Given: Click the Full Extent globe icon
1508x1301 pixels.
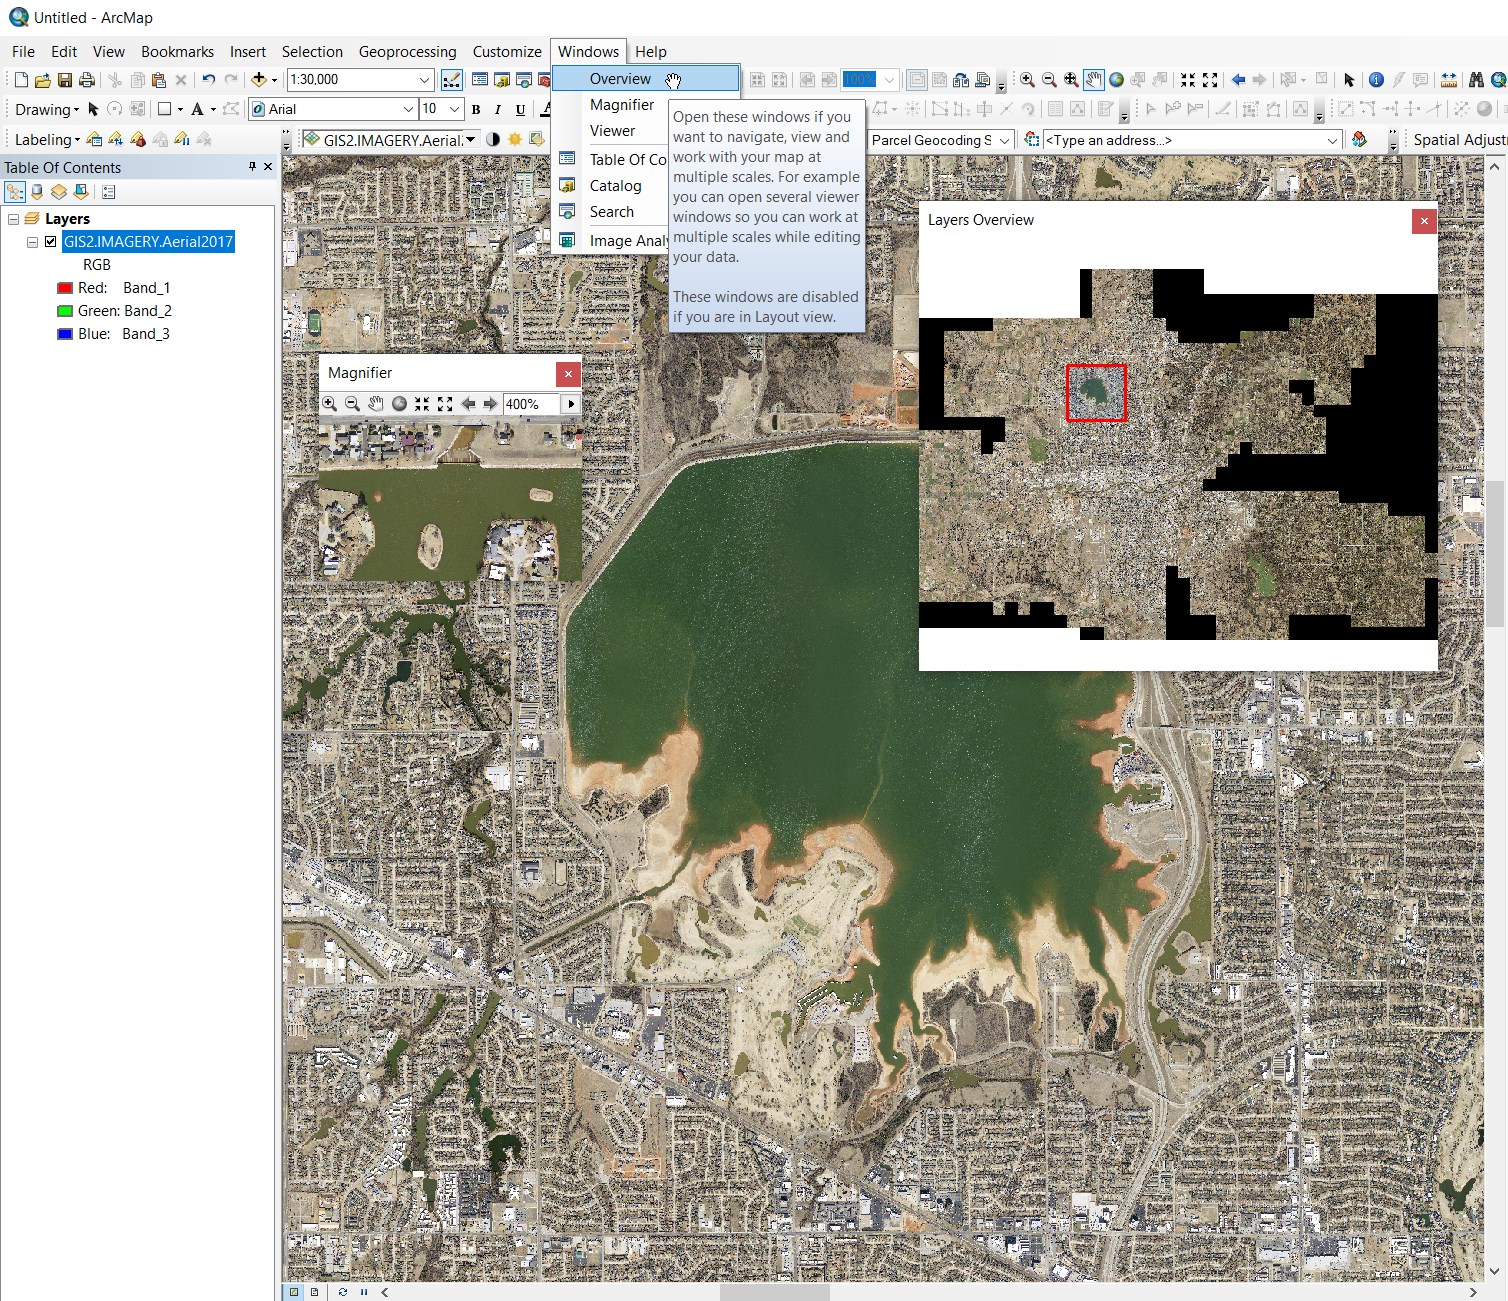Looking at the screenshot, I should pos(1116,78).
